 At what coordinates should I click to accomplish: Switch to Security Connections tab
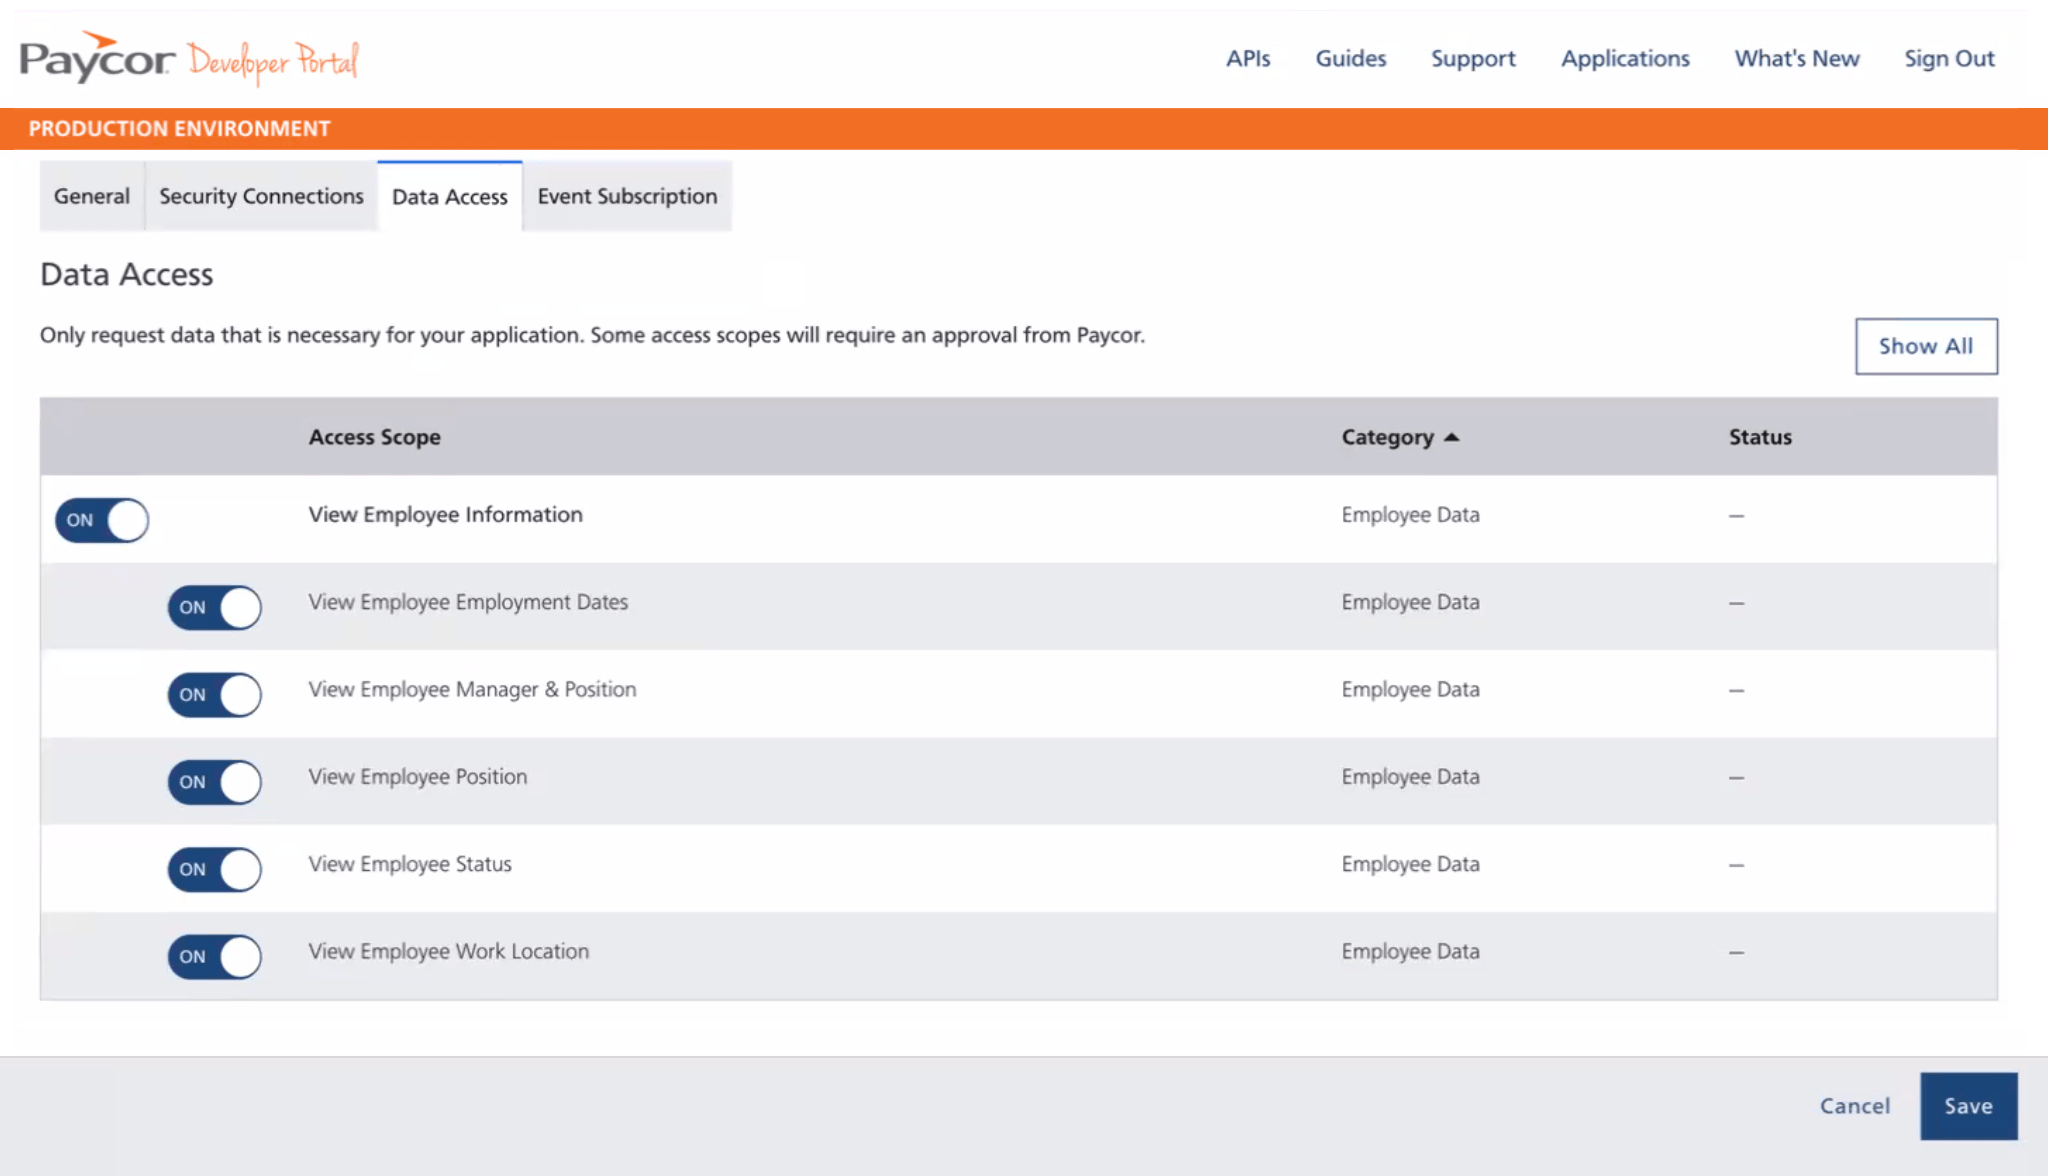261,196
